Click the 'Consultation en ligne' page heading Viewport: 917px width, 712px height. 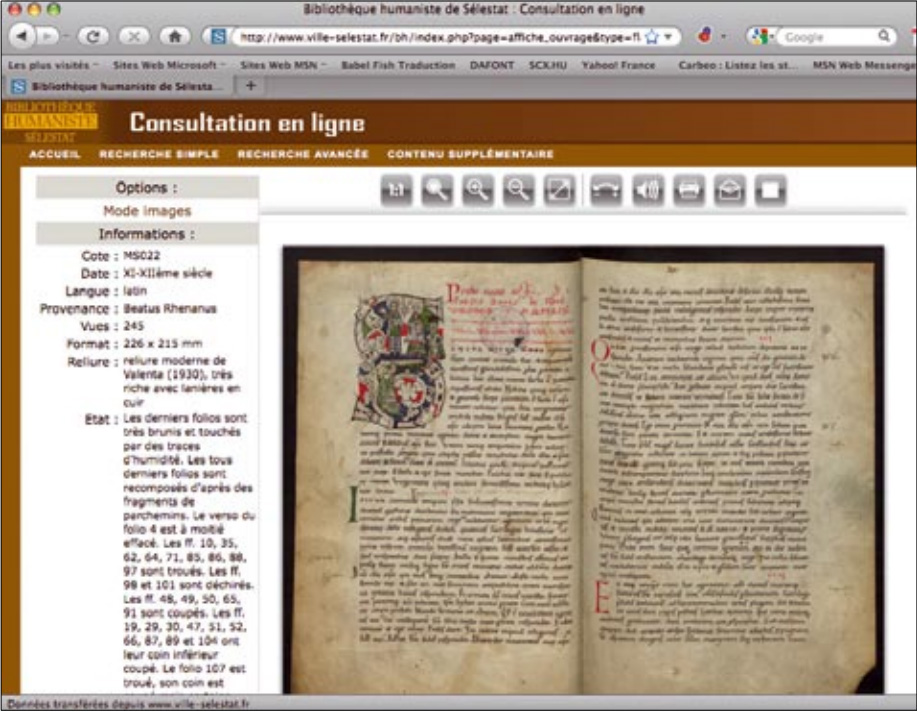[x=247, y=123]
